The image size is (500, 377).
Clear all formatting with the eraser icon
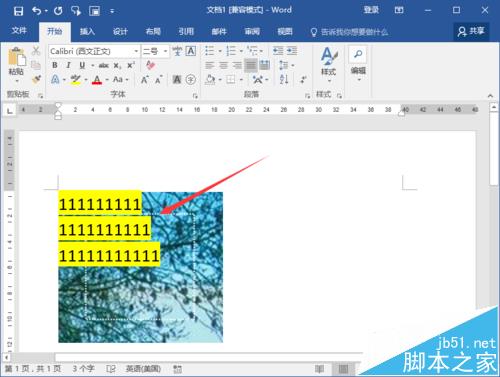coord(151,65)
